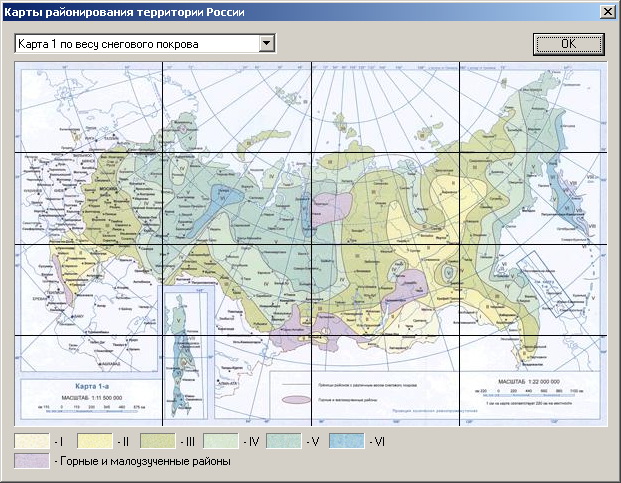Pick the zone II yellow color swatch

pyautogui.click(x=95, y=441)
